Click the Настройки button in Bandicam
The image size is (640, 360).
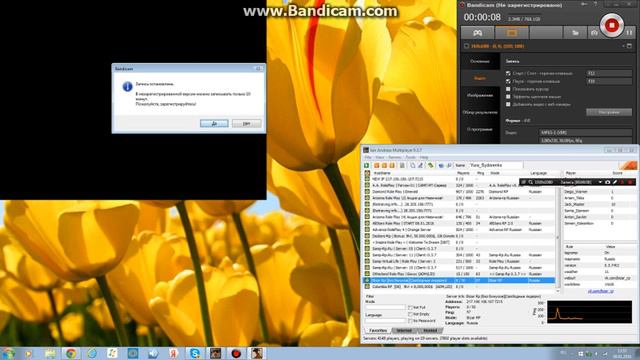[x=609, y=112]
